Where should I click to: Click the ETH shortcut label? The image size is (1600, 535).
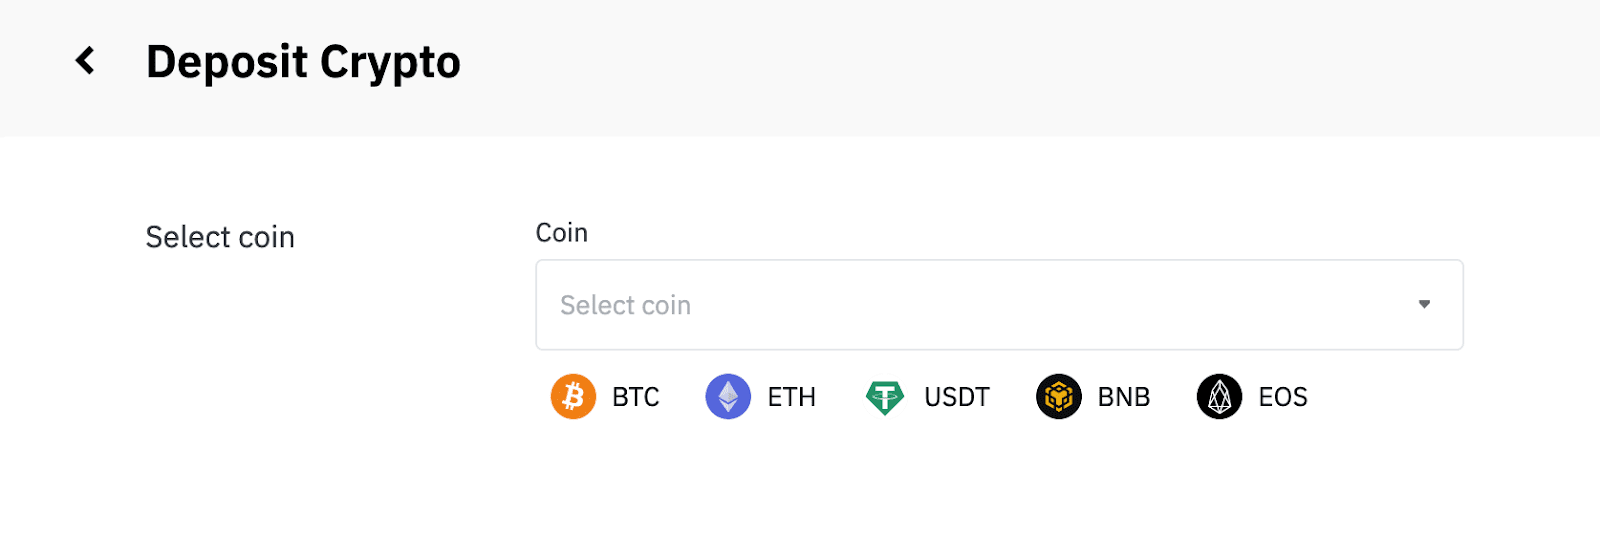tap(792, 397)
